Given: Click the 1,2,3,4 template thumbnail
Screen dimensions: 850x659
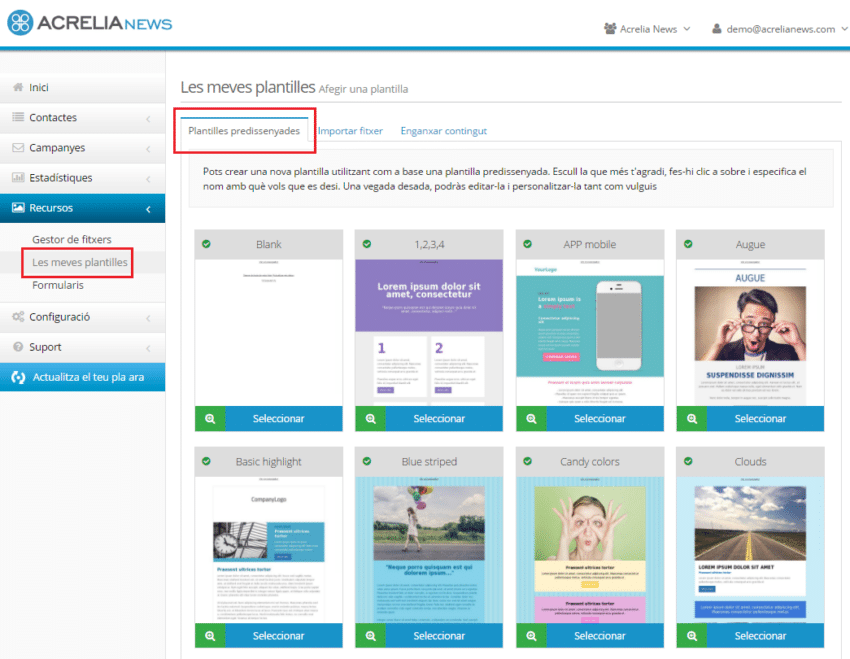Looking at the screenshot, I should click(x=429, y=333).
